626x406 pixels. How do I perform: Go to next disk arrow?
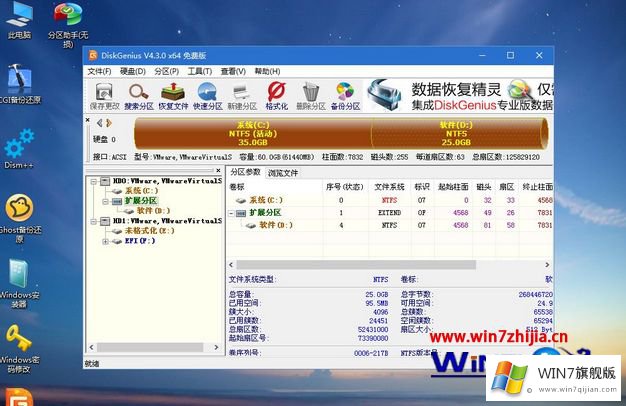pos(109,123)
